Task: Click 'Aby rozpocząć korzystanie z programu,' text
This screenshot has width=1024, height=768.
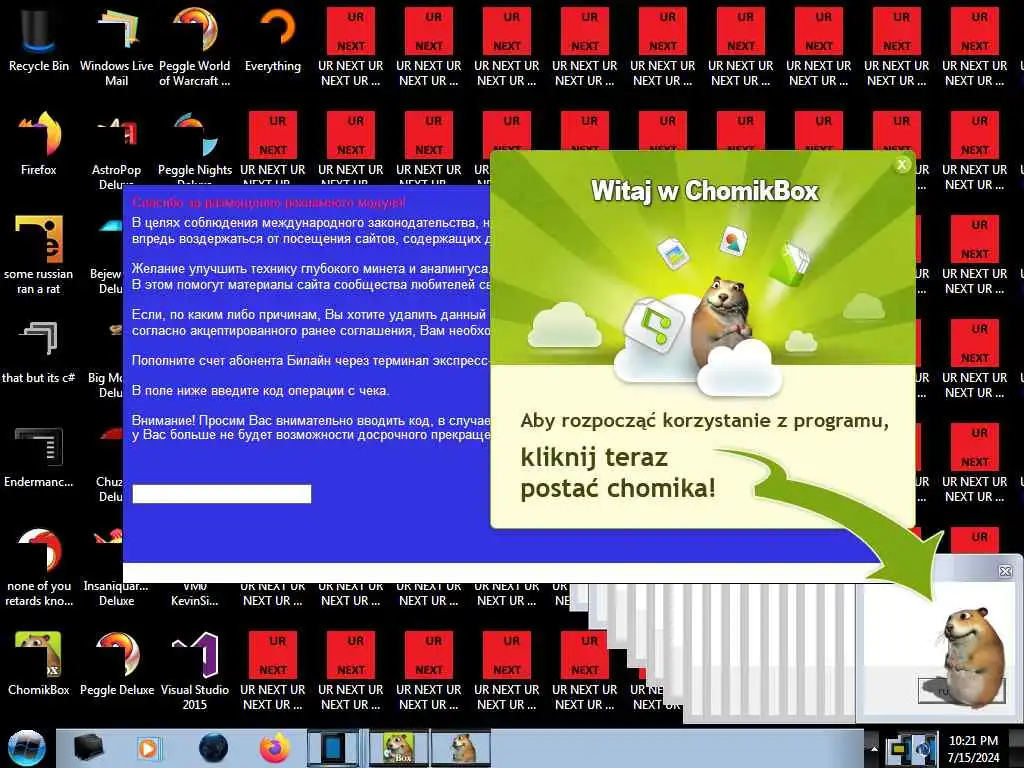Action: (705, 420)
